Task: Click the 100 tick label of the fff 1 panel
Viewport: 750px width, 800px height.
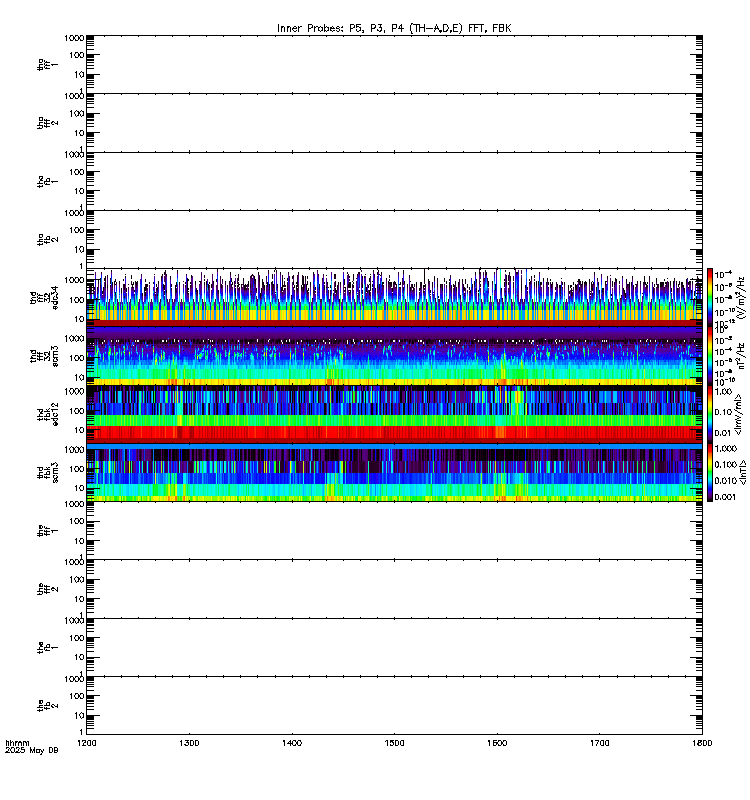Action: [x=77, y=521]
